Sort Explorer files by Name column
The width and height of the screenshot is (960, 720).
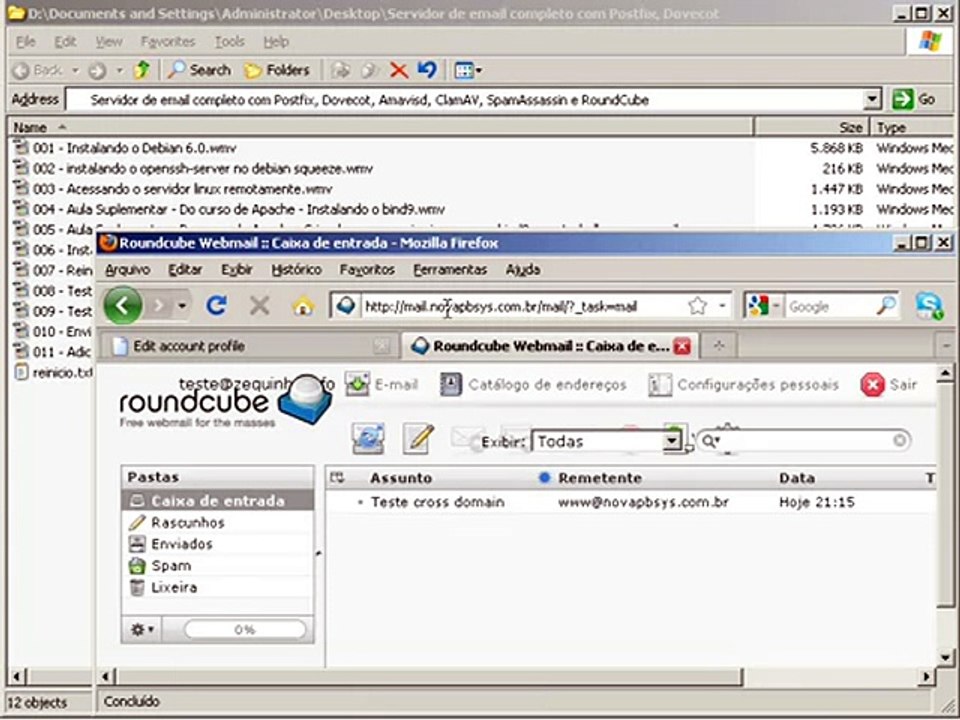coord(380,127)
